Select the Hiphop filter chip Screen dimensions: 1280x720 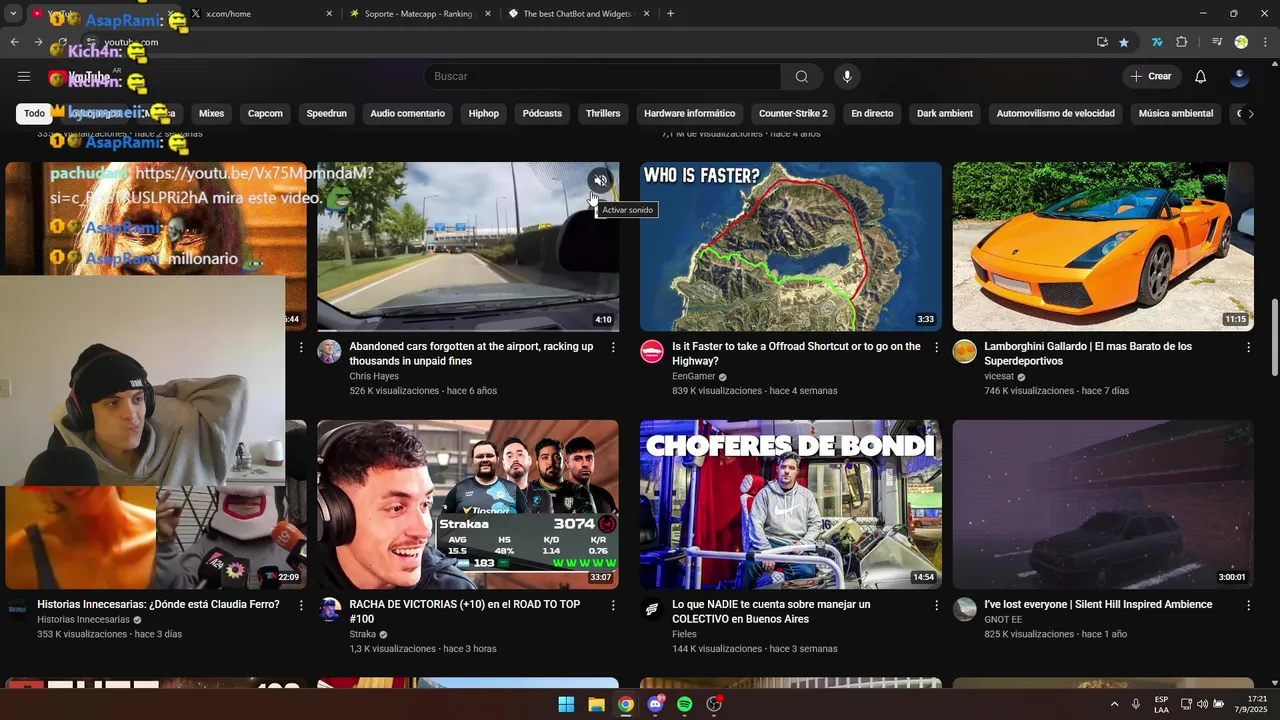click(x=483, y=113)
